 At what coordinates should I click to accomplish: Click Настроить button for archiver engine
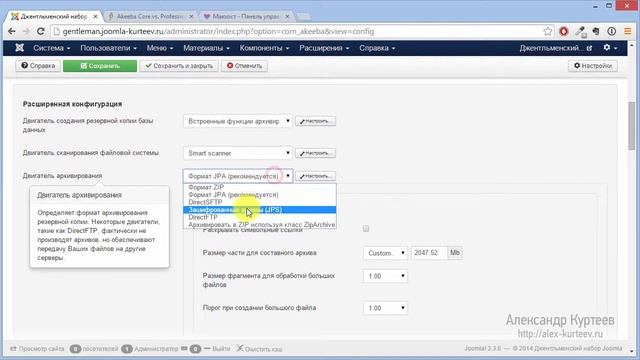316,176
